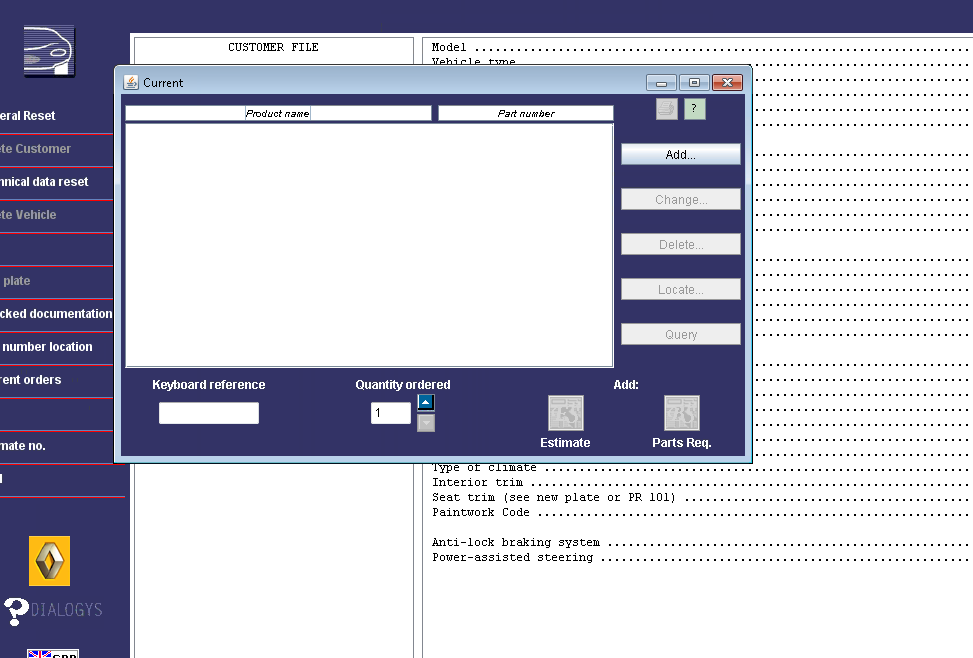Open help via the question mark icon
Viewport: 973px width, 658px height.
(x=694, y=109)
